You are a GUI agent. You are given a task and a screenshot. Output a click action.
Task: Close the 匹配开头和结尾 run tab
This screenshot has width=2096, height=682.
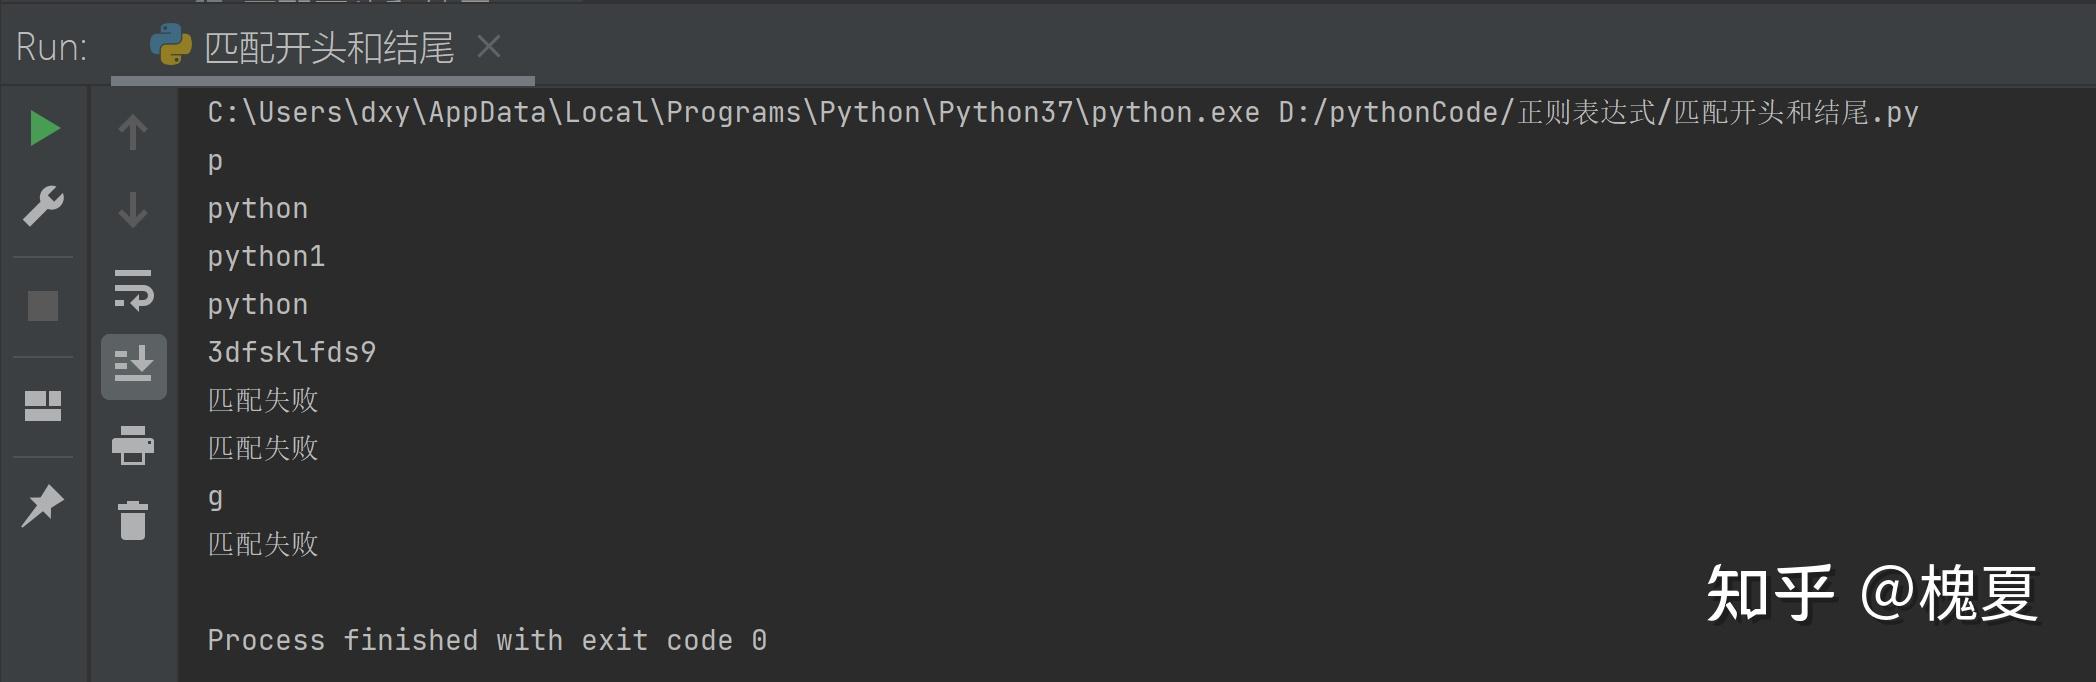tap(489, 46)
